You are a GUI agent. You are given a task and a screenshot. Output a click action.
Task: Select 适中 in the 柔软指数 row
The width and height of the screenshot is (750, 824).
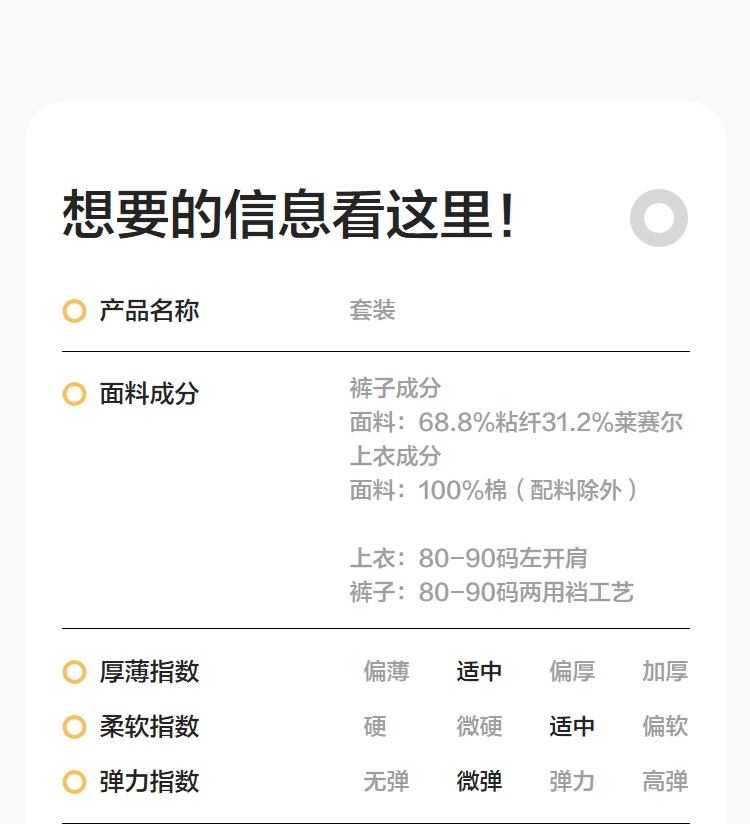tap(572, 727)
